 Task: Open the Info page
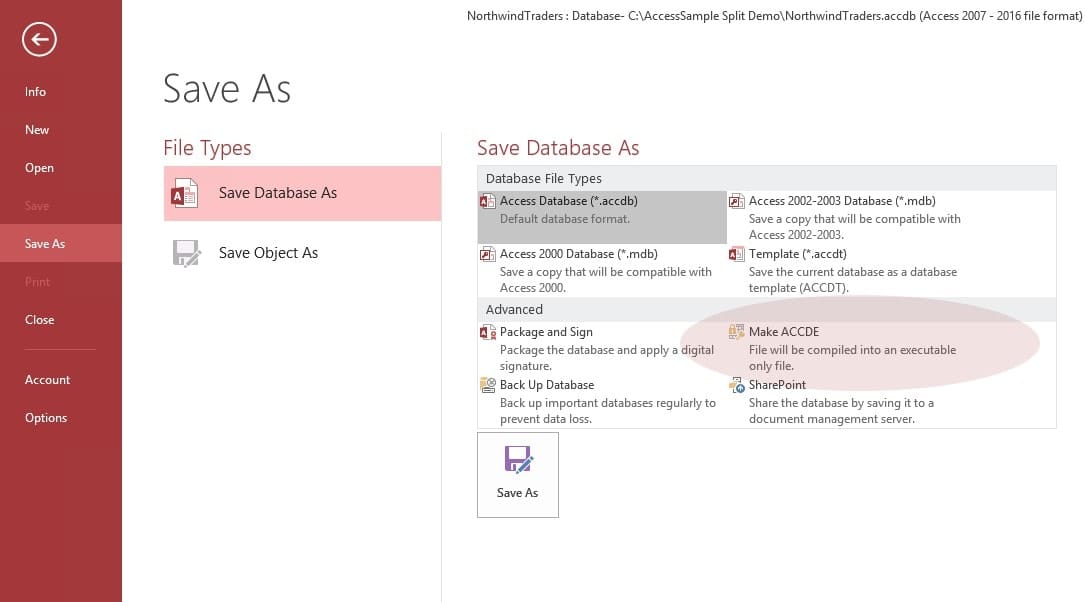(61, 92)
